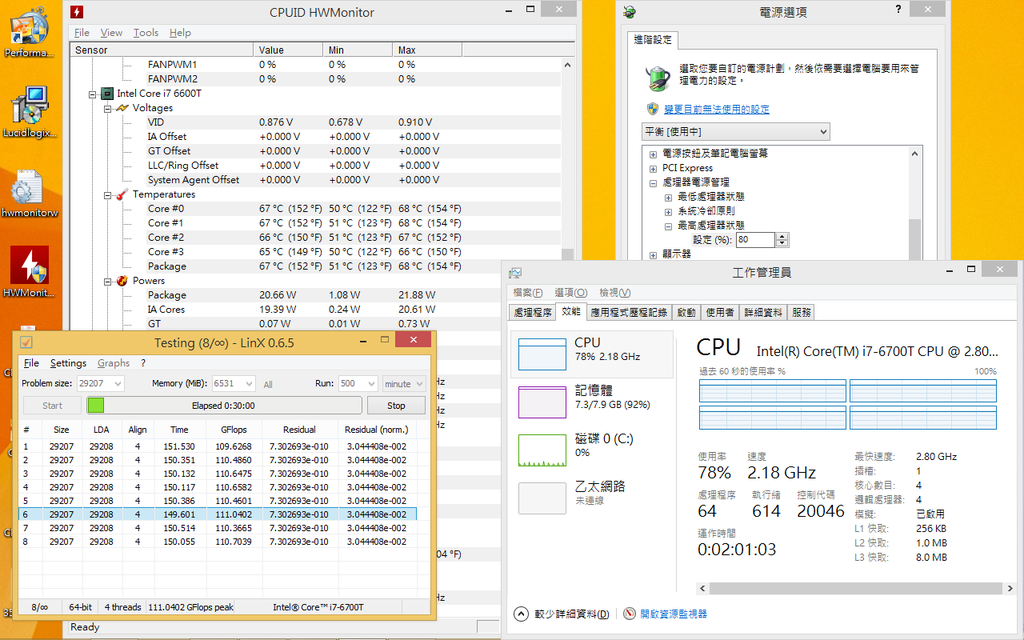
Task: Click the Temperatures thermometer icon in HWMonitor
Action: click(122, 195)
